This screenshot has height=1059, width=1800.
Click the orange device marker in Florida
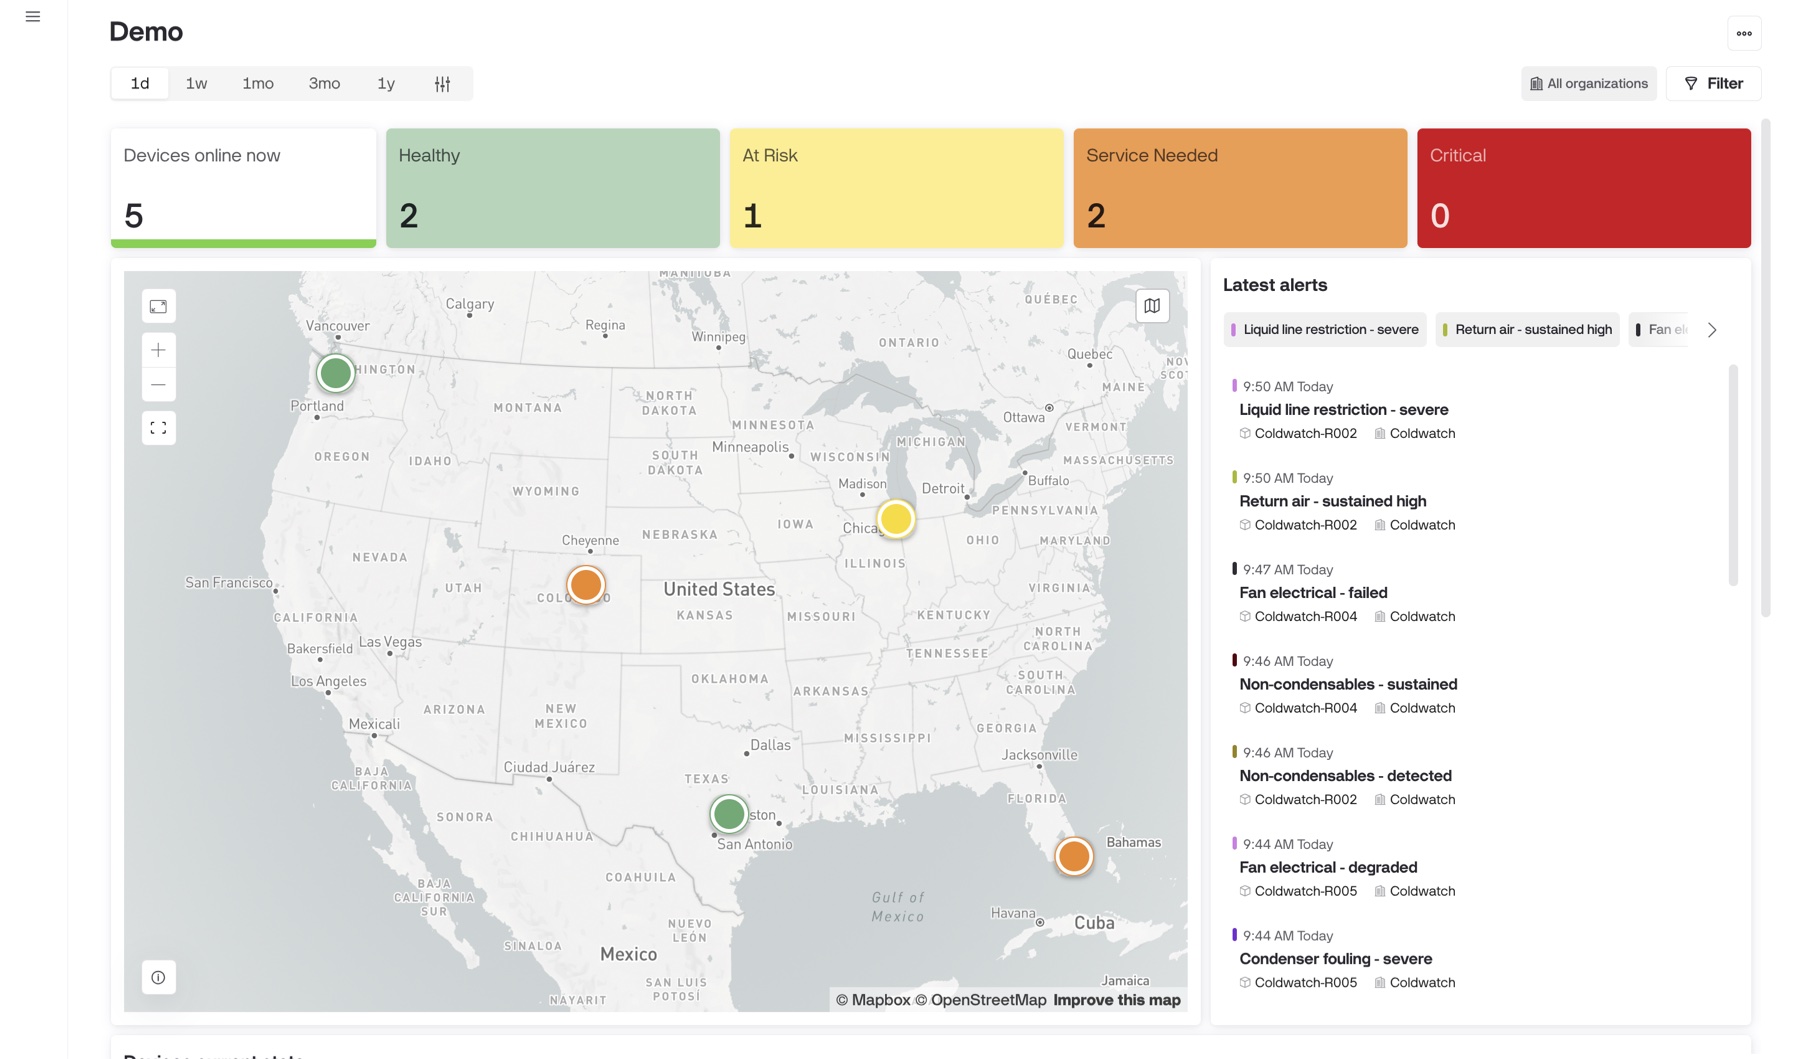1074,856
